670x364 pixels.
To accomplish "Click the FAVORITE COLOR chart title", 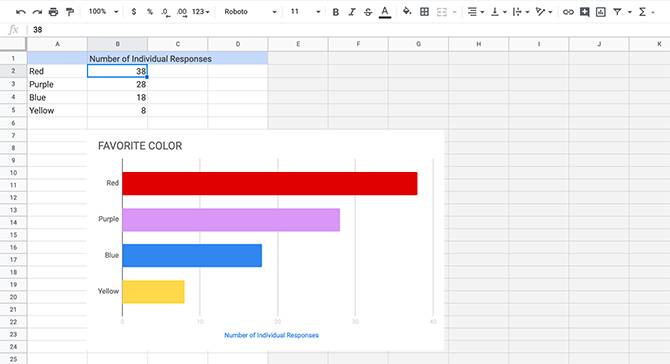I will click(x=140, y=146).
